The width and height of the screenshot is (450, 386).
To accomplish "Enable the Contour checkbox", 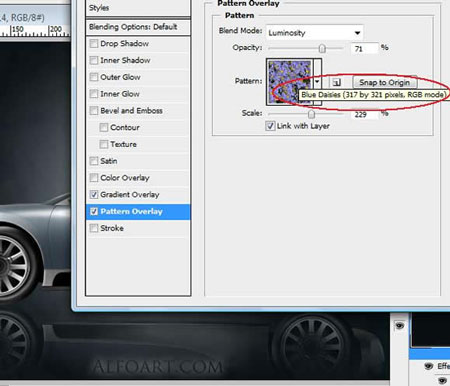I will coord(104,127).
